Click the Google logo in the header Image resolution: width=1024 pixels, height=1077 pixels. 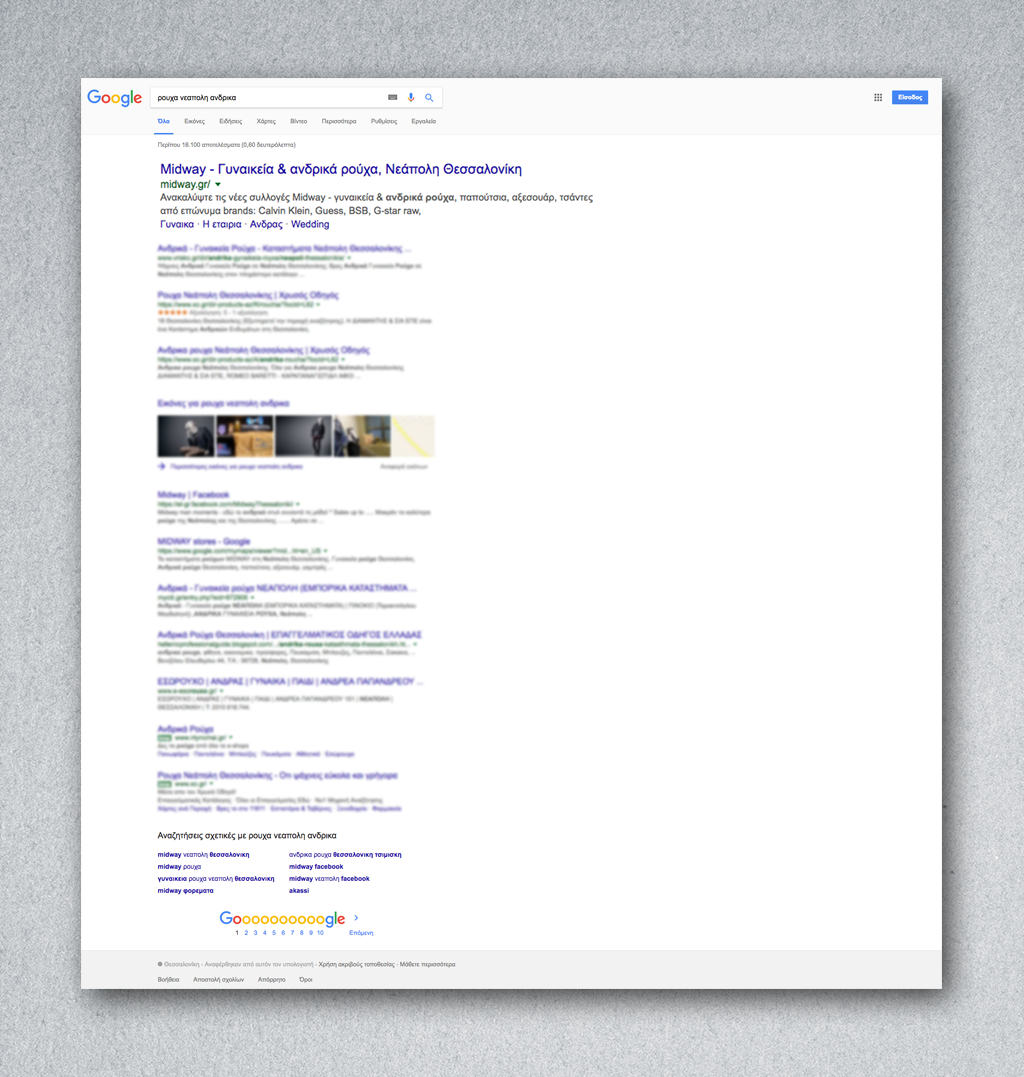click(x=114, y=97)
